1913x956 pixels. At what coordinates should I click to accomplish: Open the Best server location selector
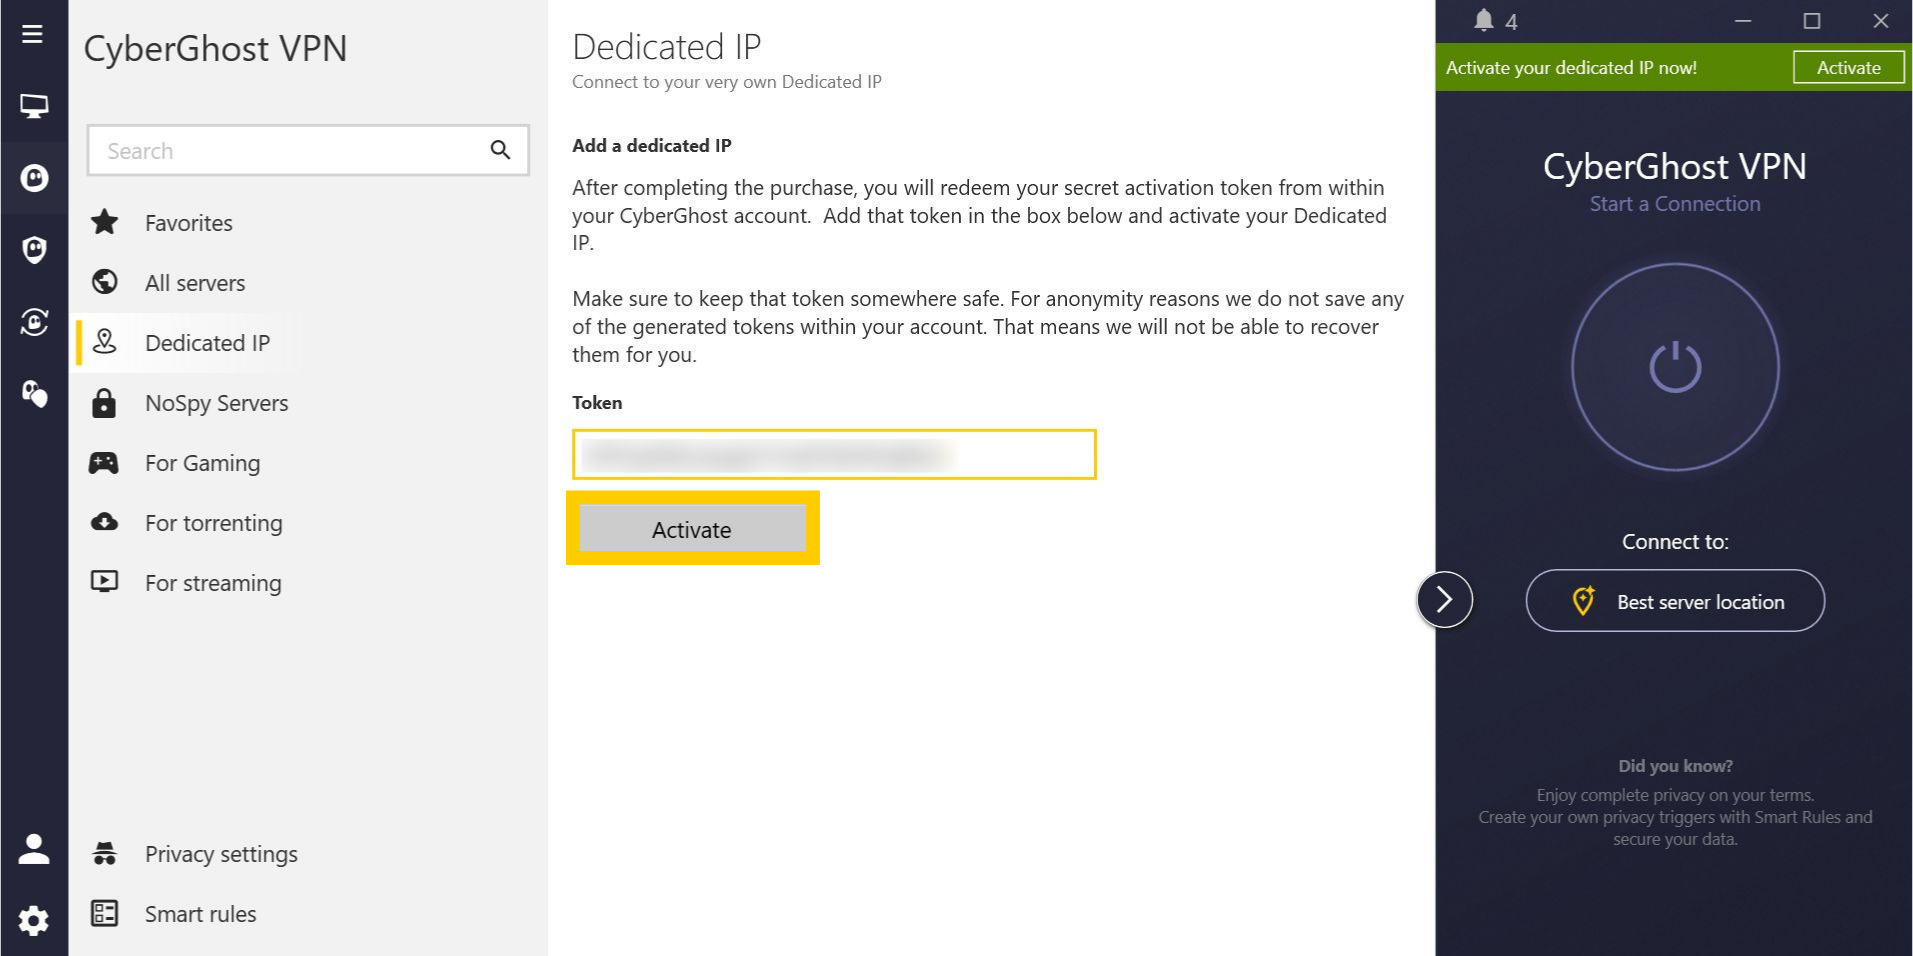[1675, 601]
